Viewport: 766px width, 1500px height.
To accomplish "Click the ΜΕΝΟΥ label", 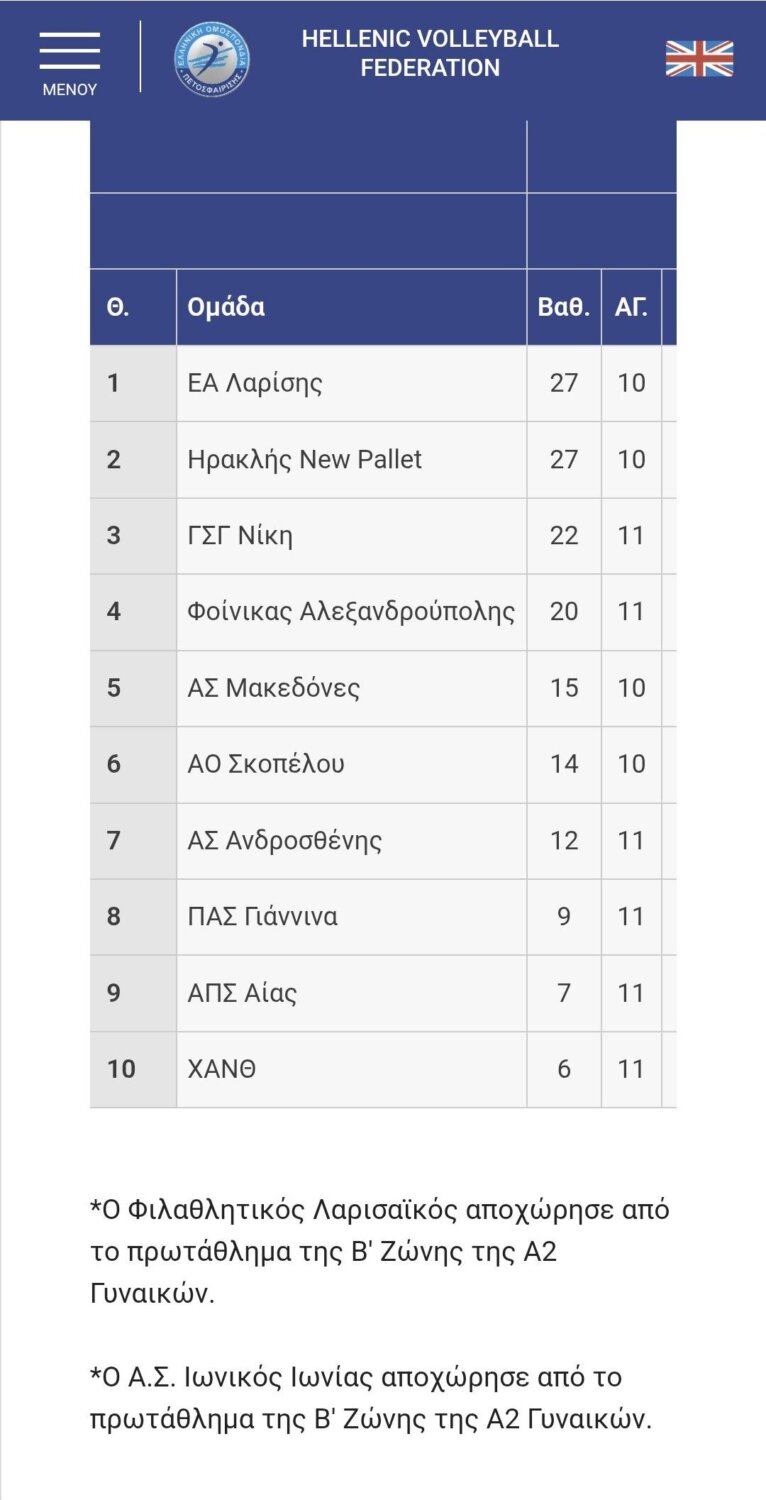I will point(69,89).
